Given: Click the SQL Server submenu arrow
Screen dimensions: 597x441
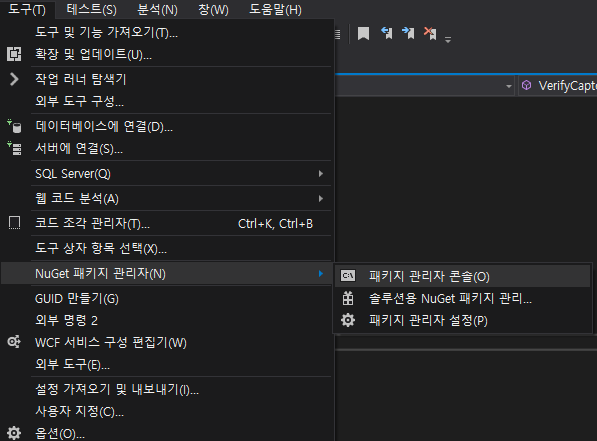Looking at the screenshot, I should tap(321, 174).
